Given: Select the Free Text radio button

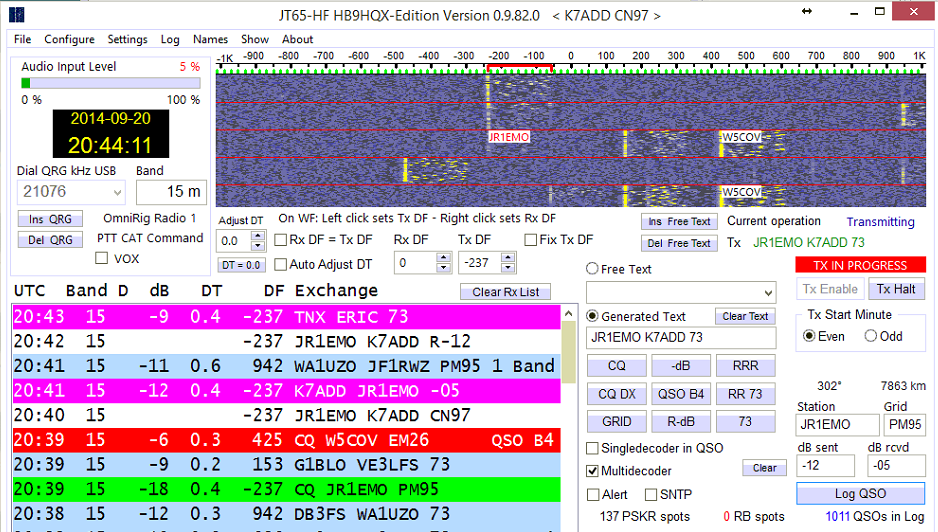Looking at the screenshot, I should (593, 269).
